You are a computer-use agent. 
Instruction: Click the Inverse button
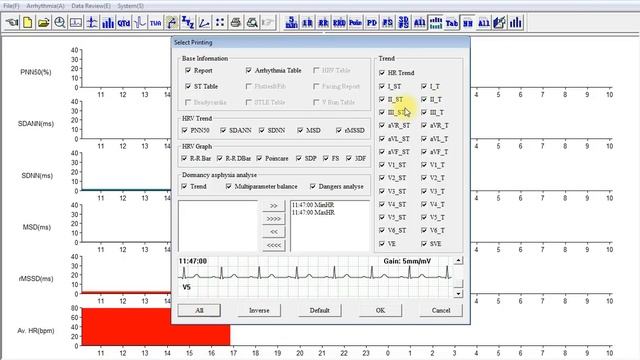coord(259,310)
